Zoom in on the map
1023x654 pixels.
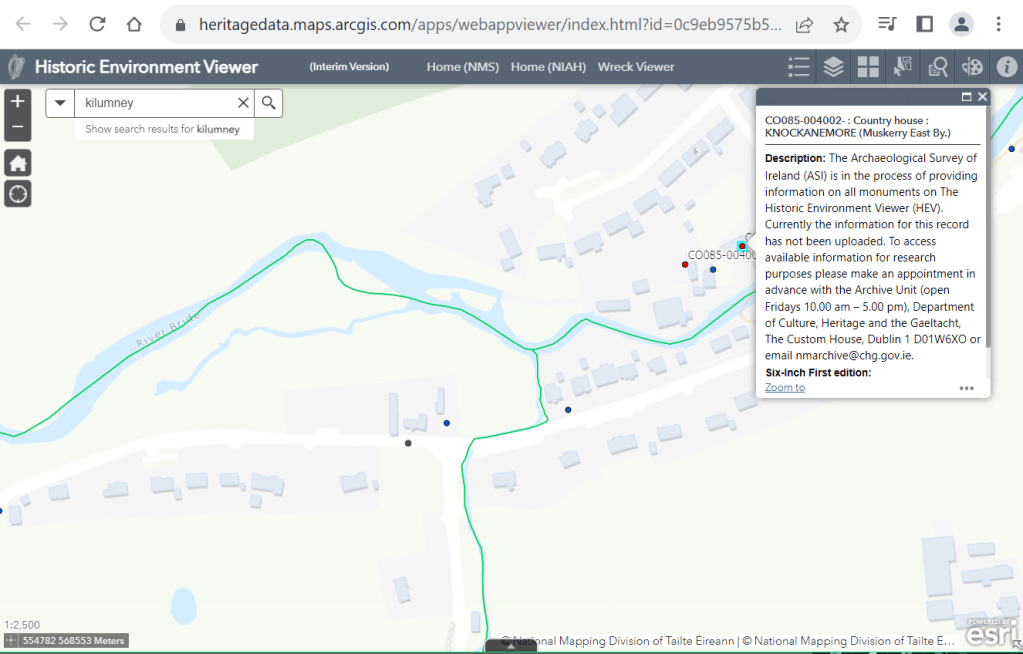[18, 101]
